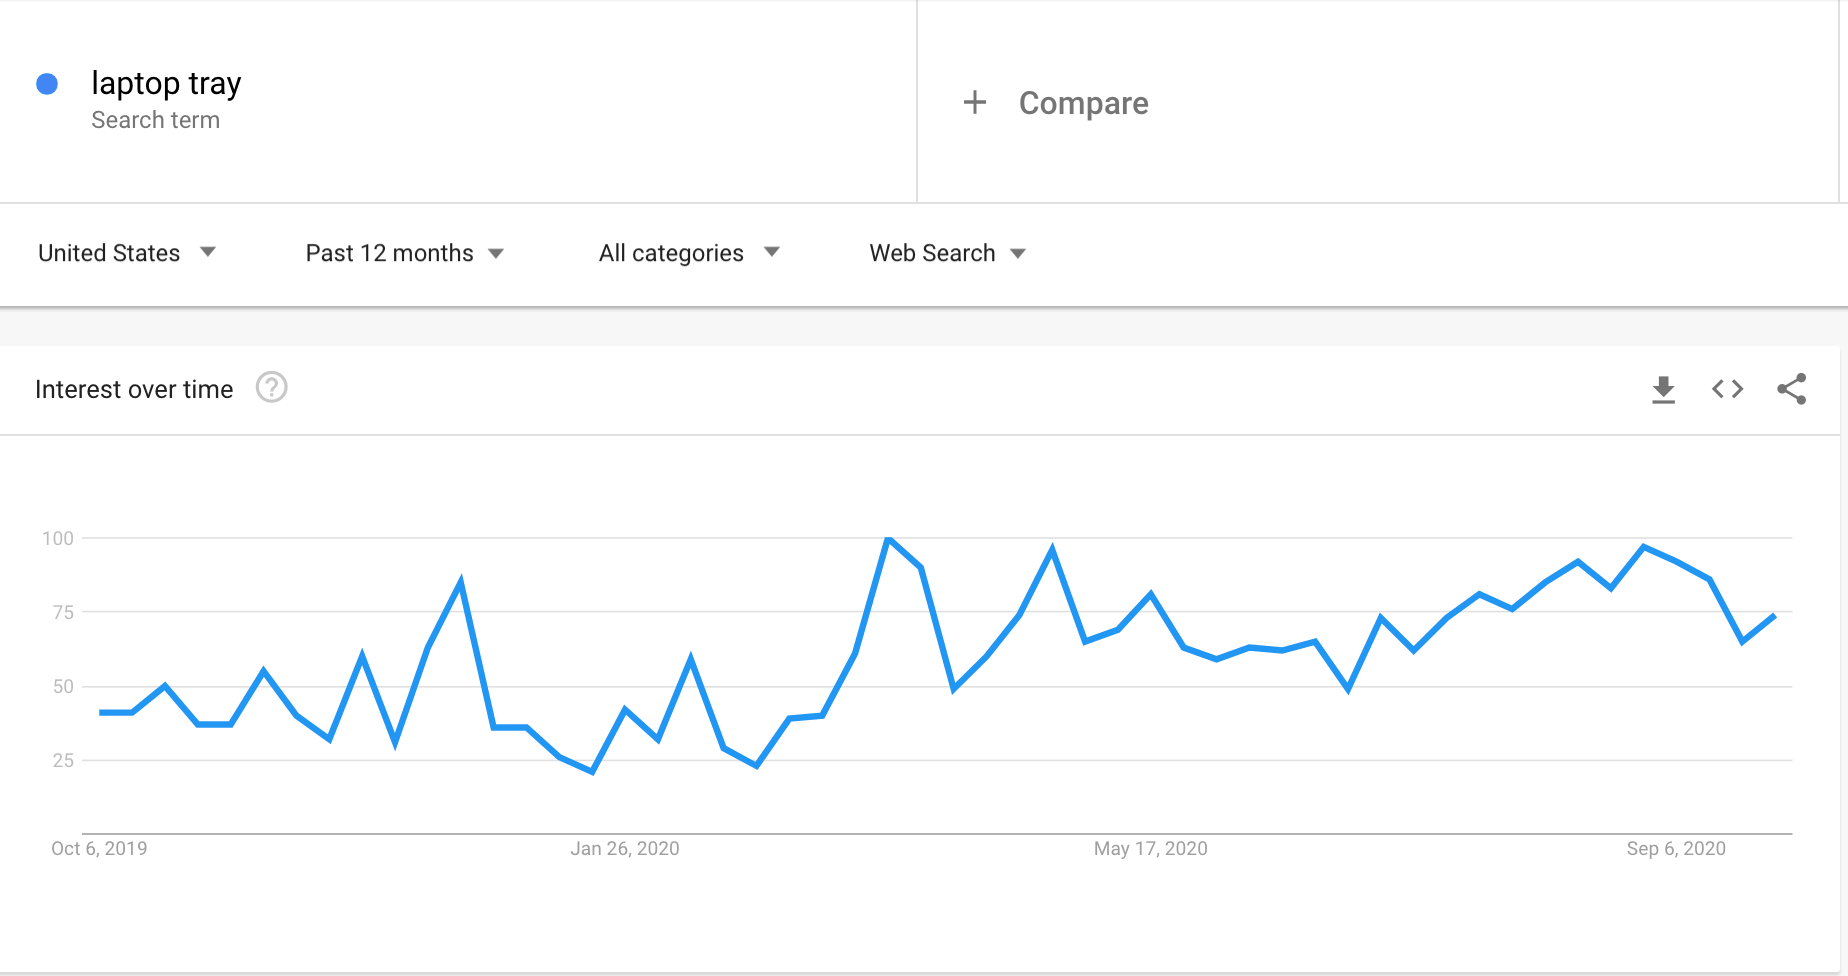
Task: Click the Search term subtitle
Action: pyautogui.click(x=155, y=120)
